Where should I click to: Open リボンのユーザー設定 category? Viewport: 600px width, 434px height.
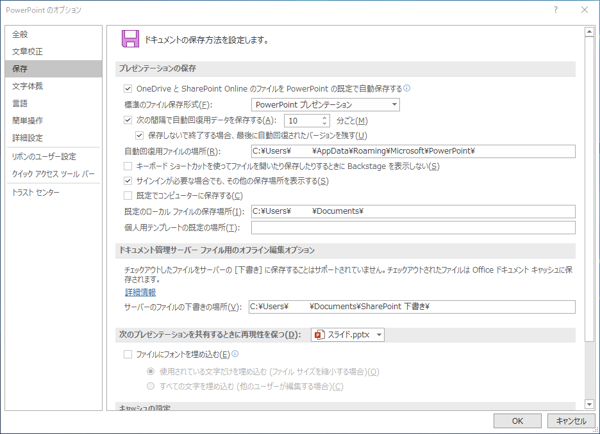pos(54,156)
